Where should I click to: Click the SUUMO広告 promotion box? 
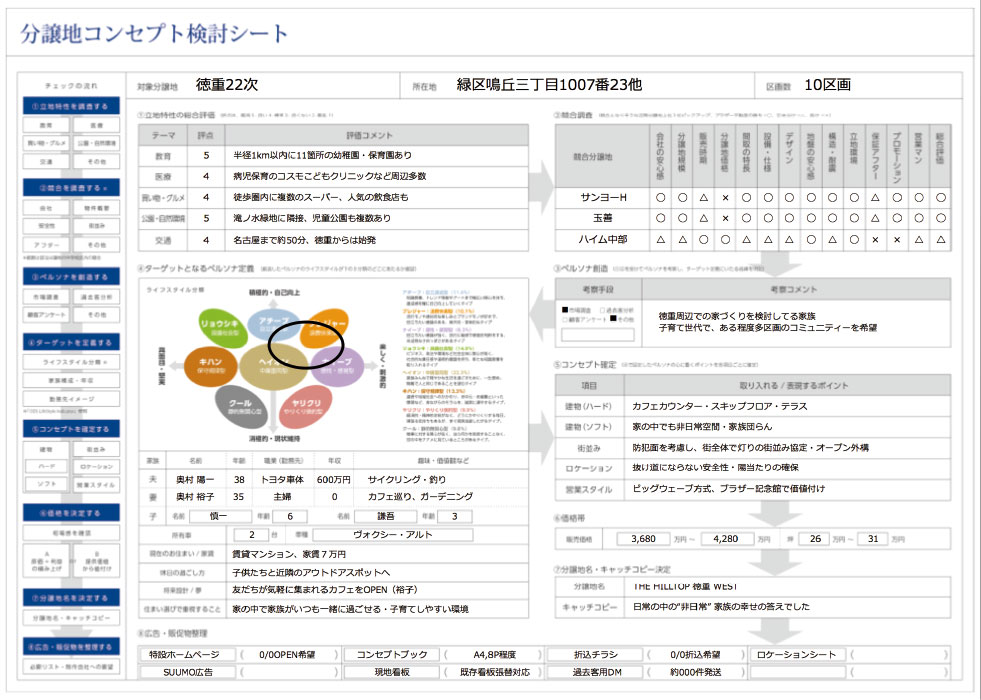[188, 672]
